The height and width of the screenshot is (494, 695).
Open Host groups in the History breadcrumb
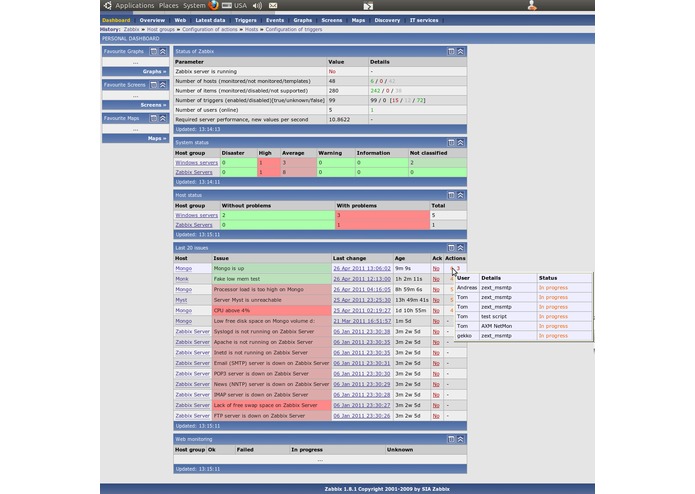(x=160, y=29)
